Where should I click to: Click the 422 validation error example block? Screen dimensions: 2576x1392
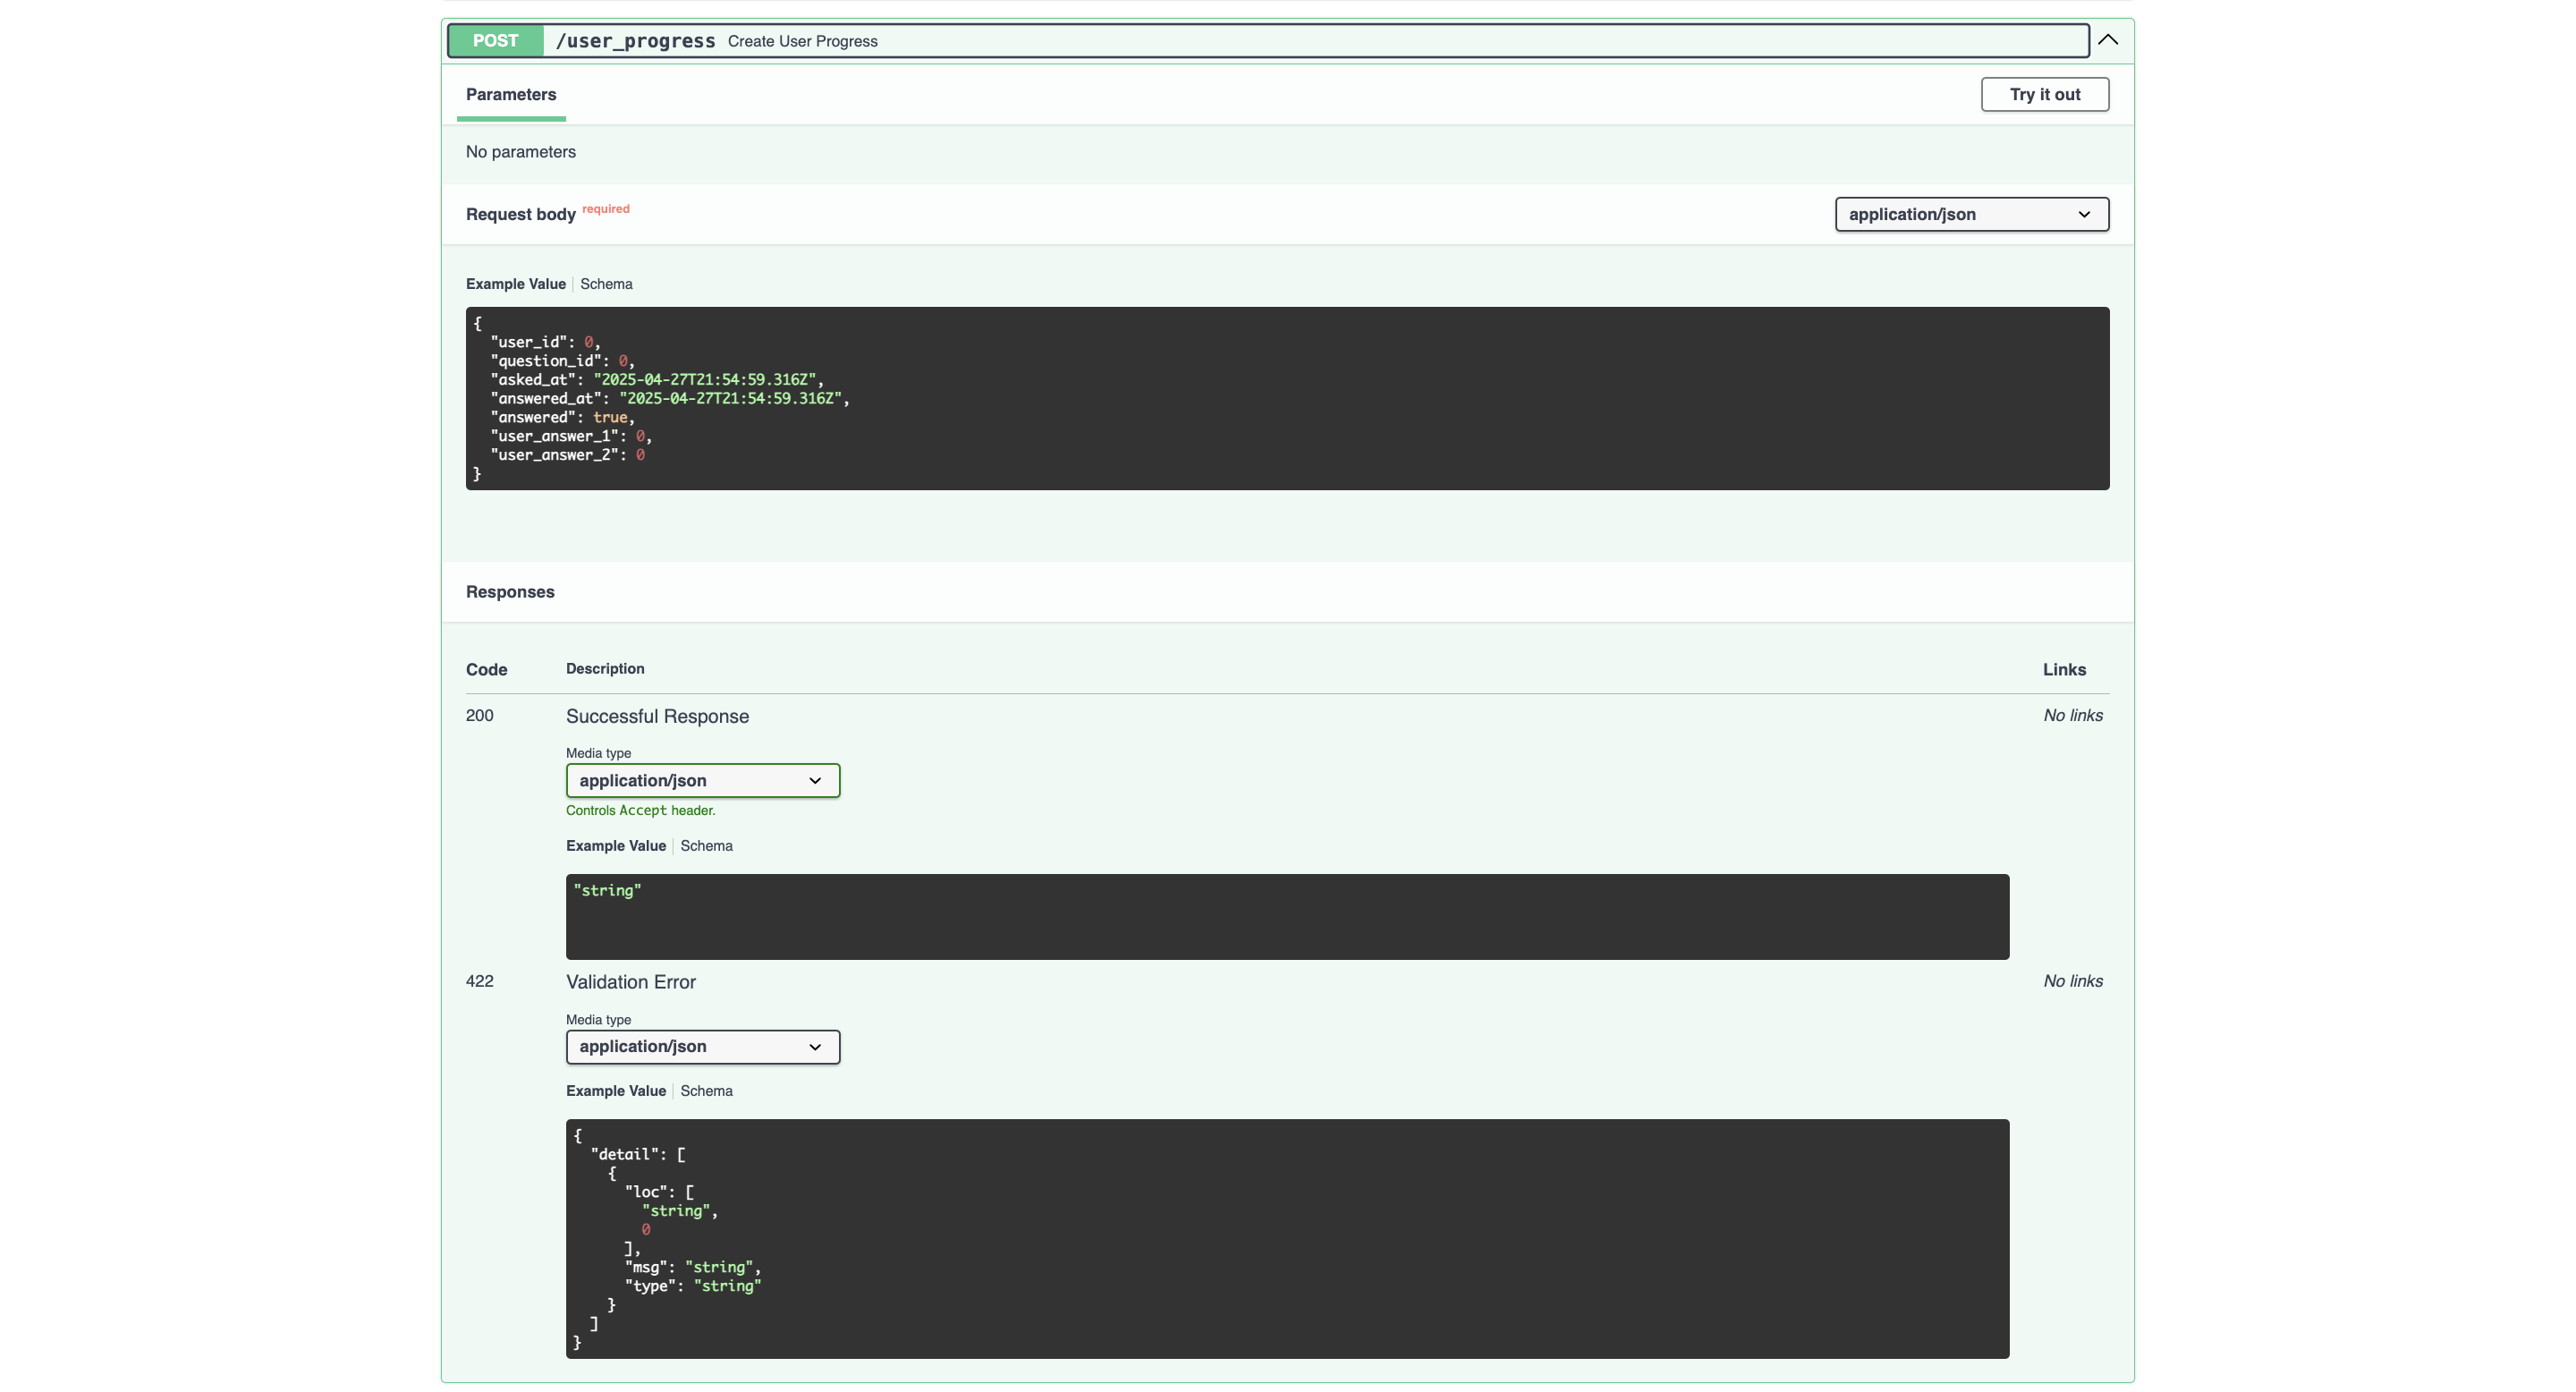(x=1286, y=1238)
